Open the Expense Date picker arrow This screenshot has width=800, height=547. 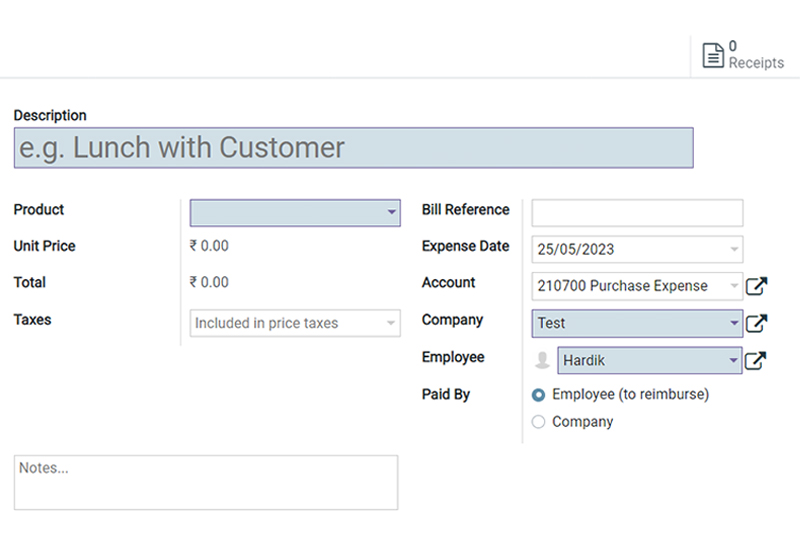[734, 250]
